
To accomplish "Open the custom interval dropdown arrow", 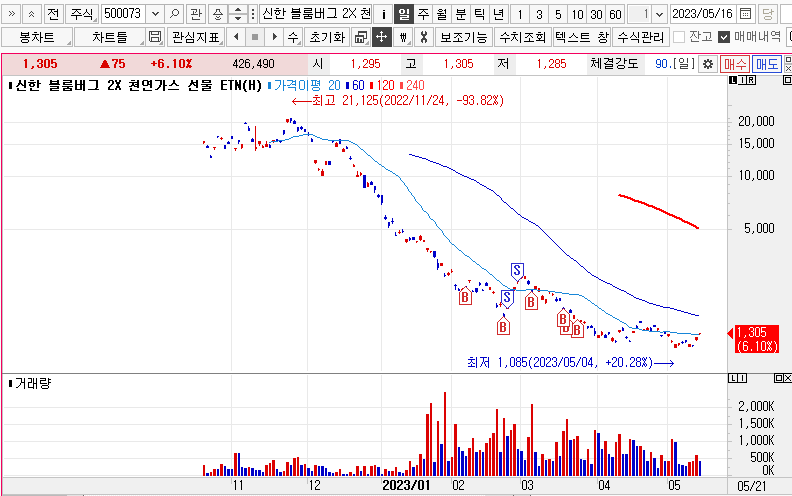I will pos(659,14).
